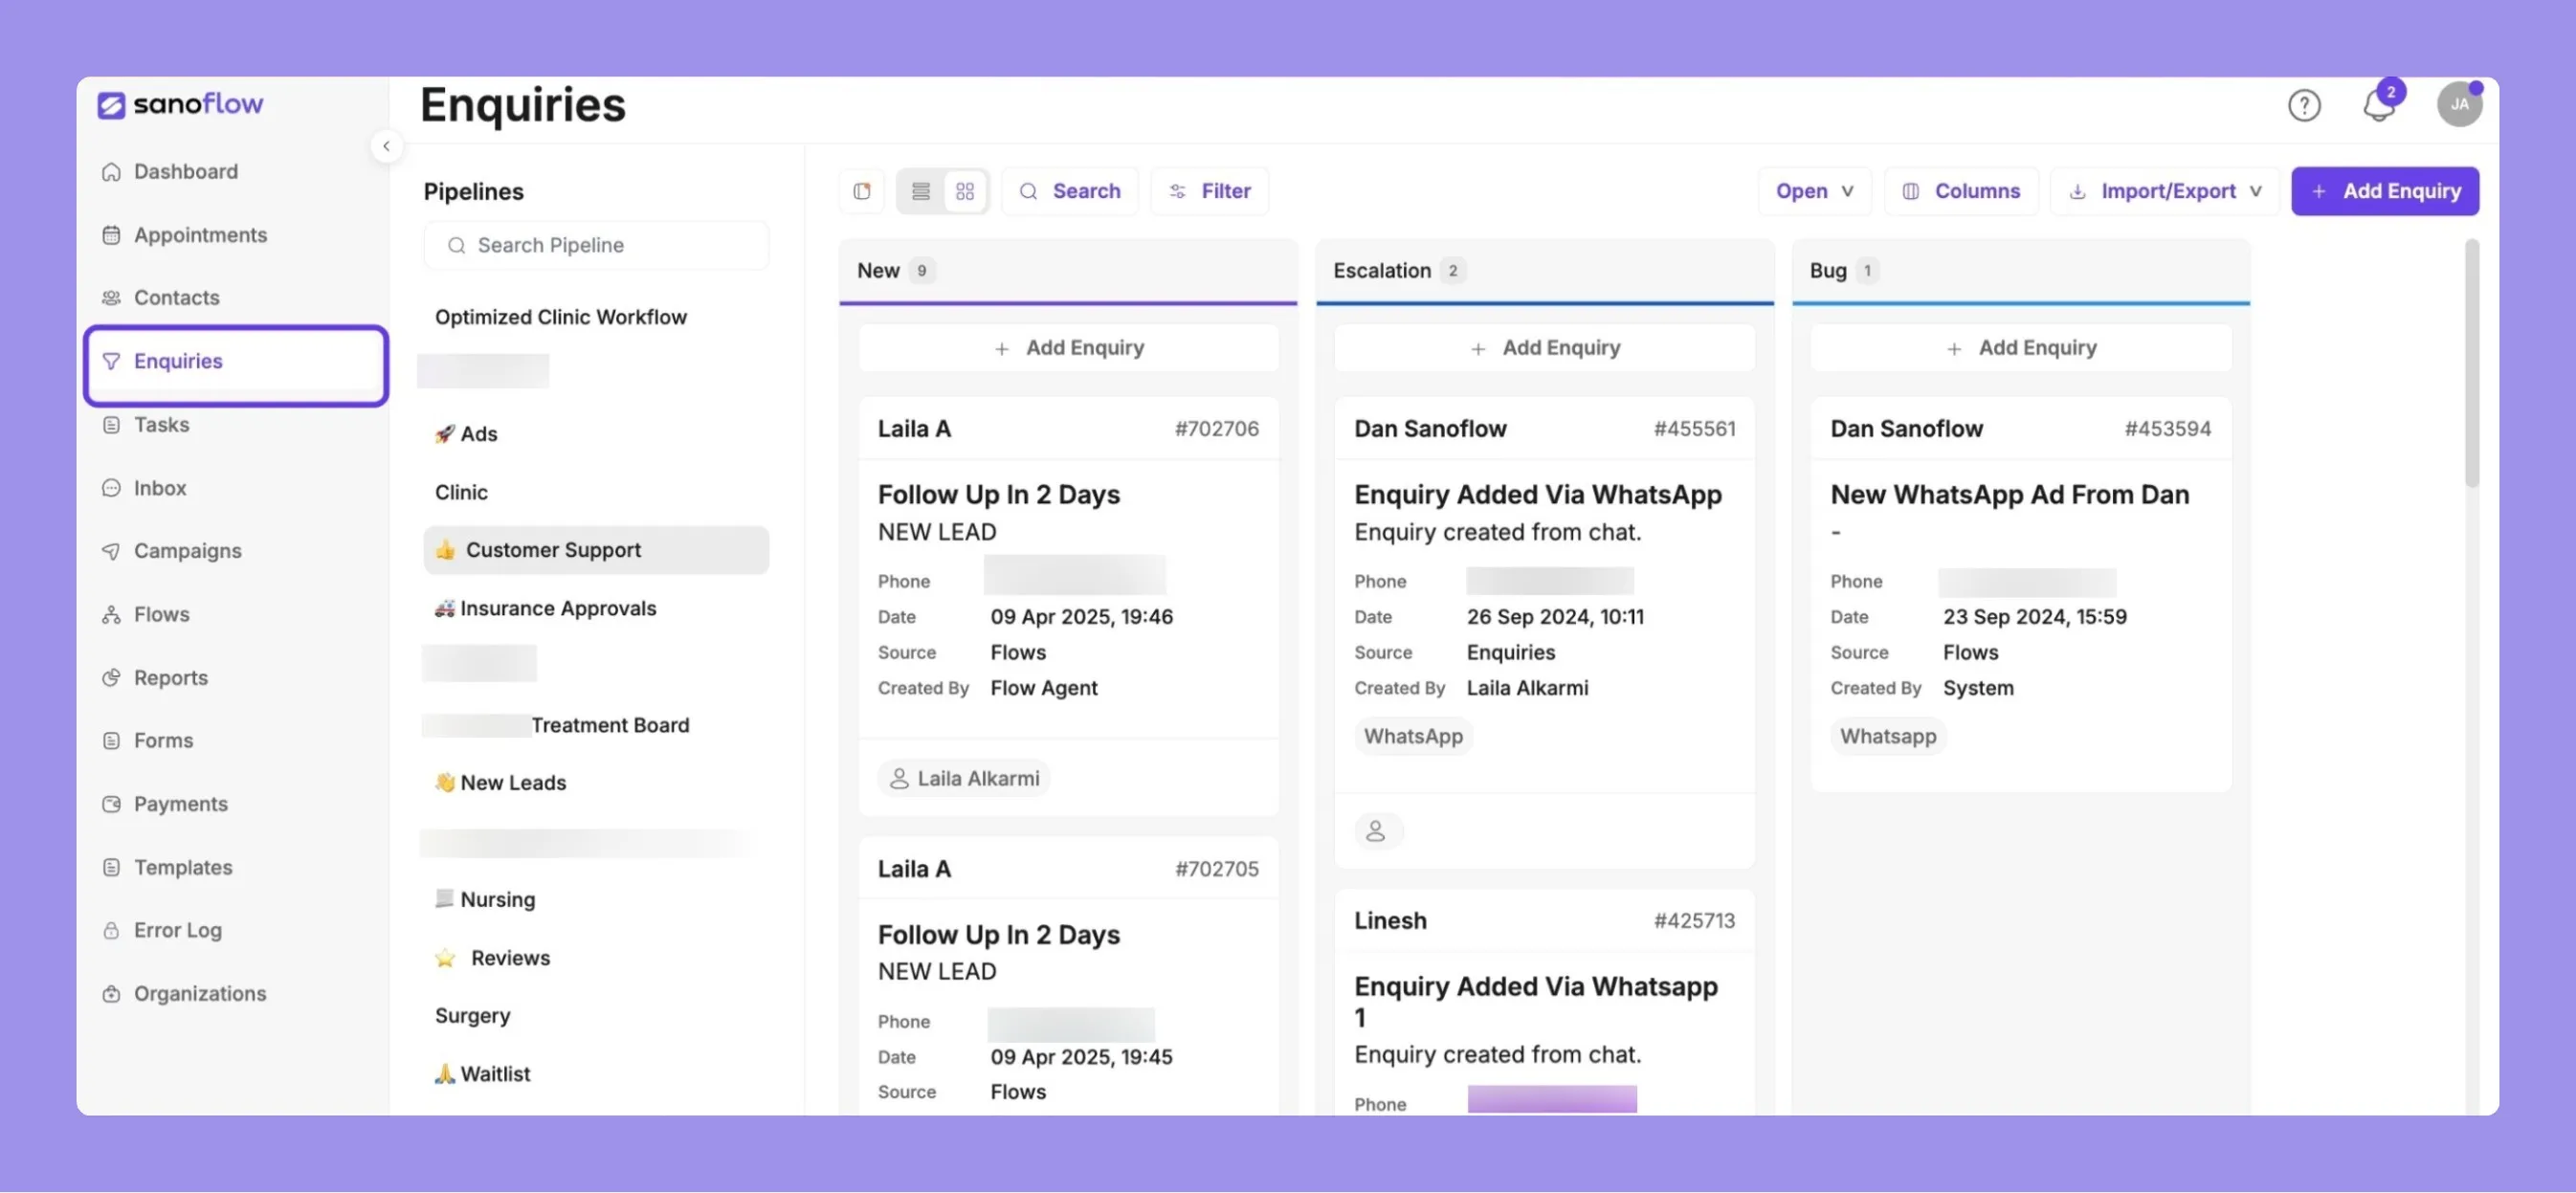The image size is (2576, 1193).
Task: Open the help question mark icon
Action: pos(2303,105)
